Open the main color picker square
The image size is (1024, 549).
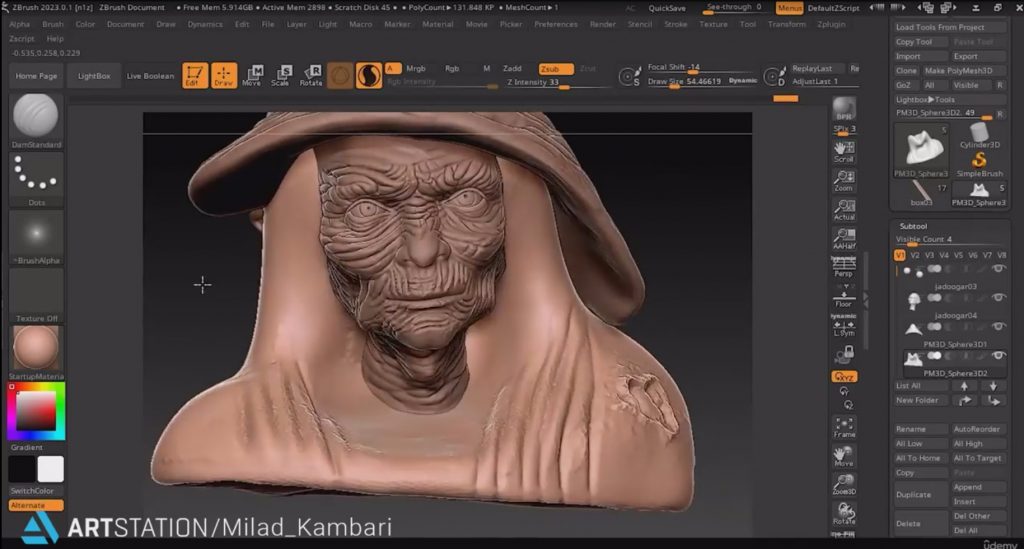(36, 412)
